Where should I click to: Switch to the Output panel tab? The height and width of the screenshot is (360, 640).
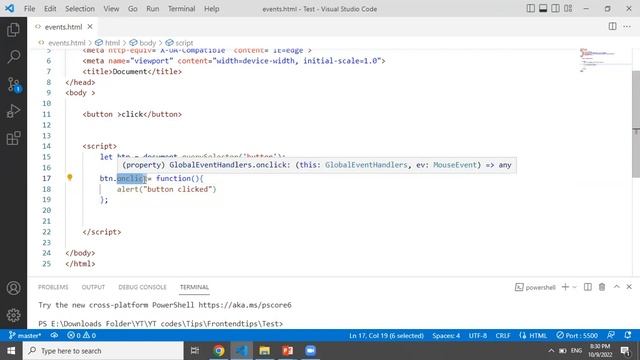point(93,287)
